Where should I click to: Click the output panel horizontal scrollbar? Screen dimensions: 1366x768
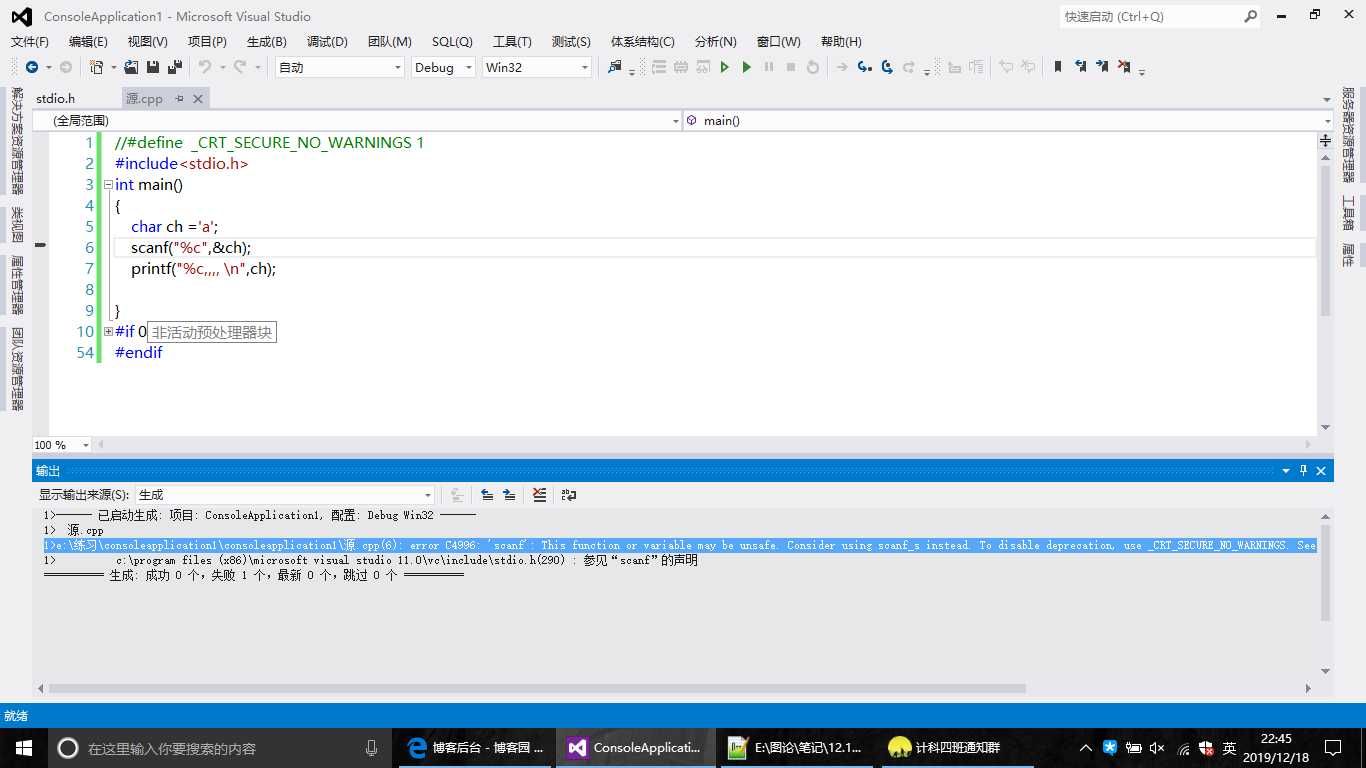537,688
